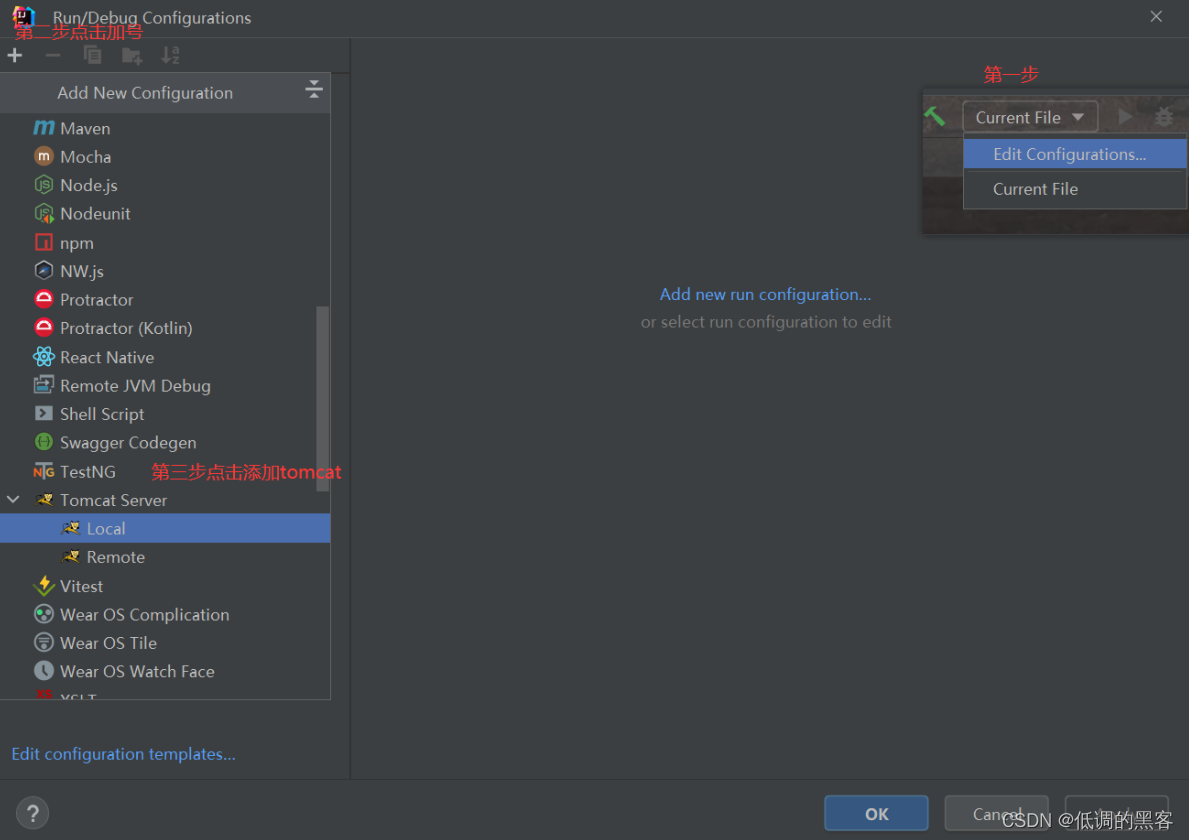Click the Add new run configuration link
Image resolution: width=1189 pixels, height=840 pixels.
coord(765,294)
